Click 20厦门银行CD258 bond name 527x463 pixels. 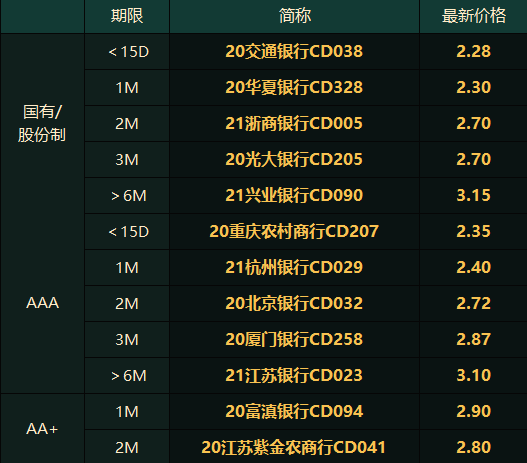coord(294,339)
